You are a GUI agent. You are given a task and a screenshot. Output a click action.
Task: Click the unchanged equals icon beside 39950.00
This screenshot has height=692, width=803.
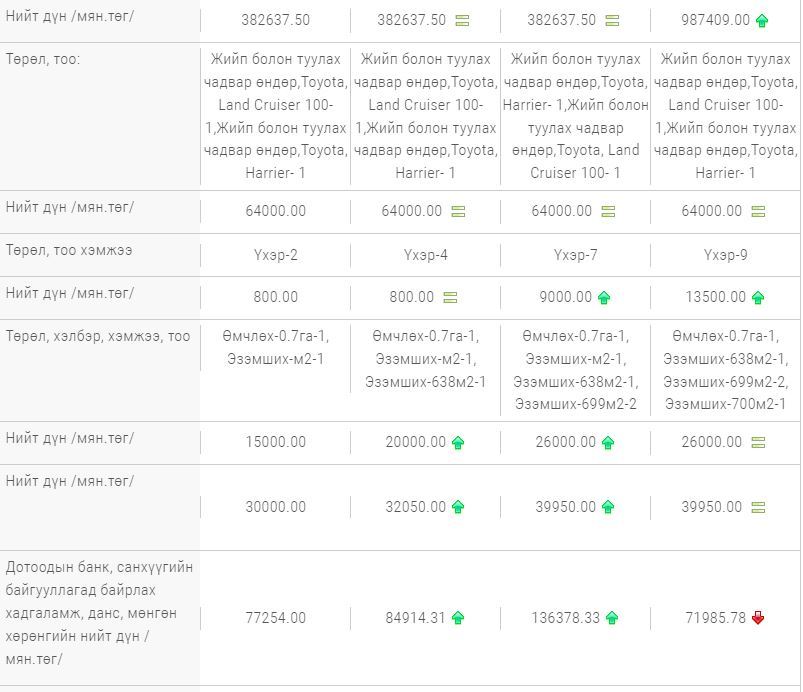point(758,507)
